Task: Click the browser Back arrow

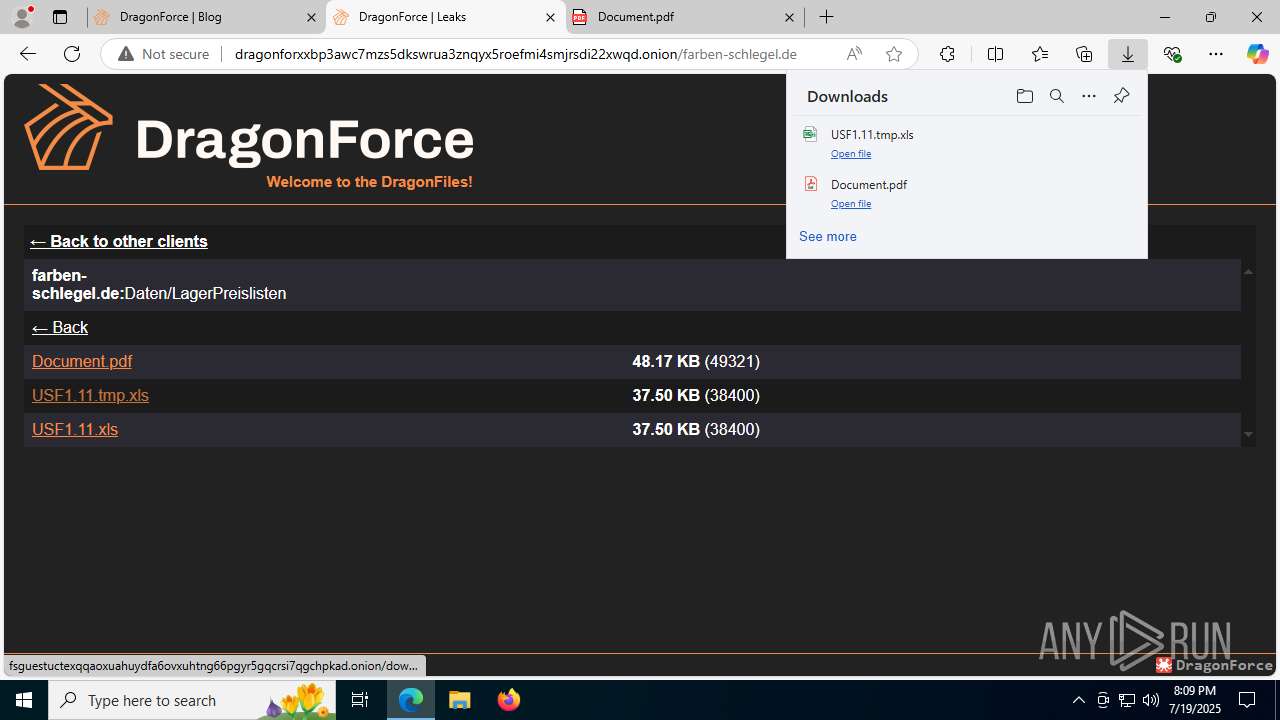Action: click(28, 54)
